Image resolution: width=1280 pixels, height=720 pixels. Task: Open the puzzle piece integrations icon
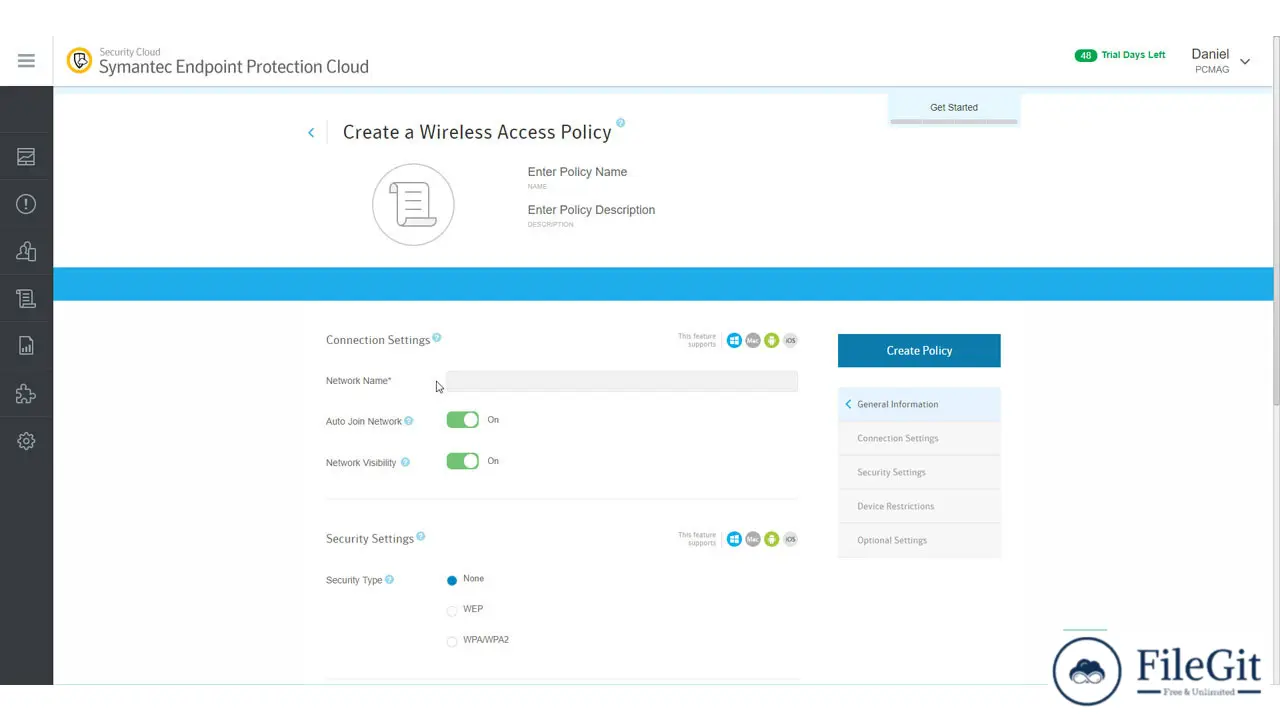pyautogui.click(x=26, y=394)
